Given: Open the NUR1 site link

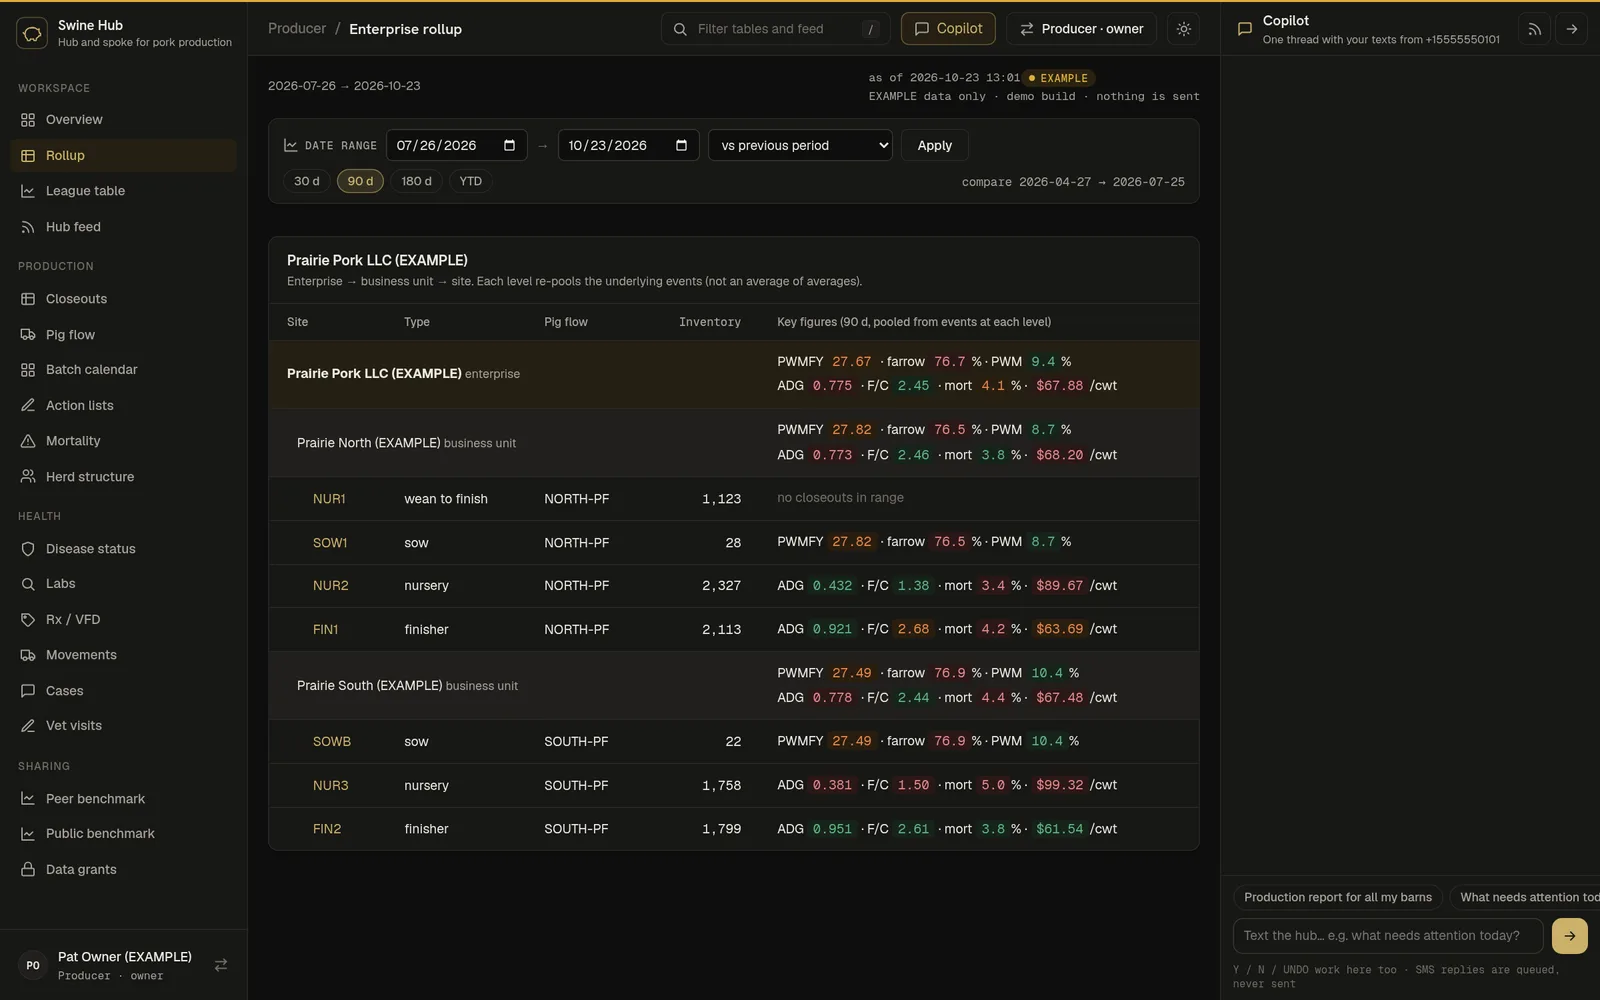Looking at the screenshot, I should [329, 499].
